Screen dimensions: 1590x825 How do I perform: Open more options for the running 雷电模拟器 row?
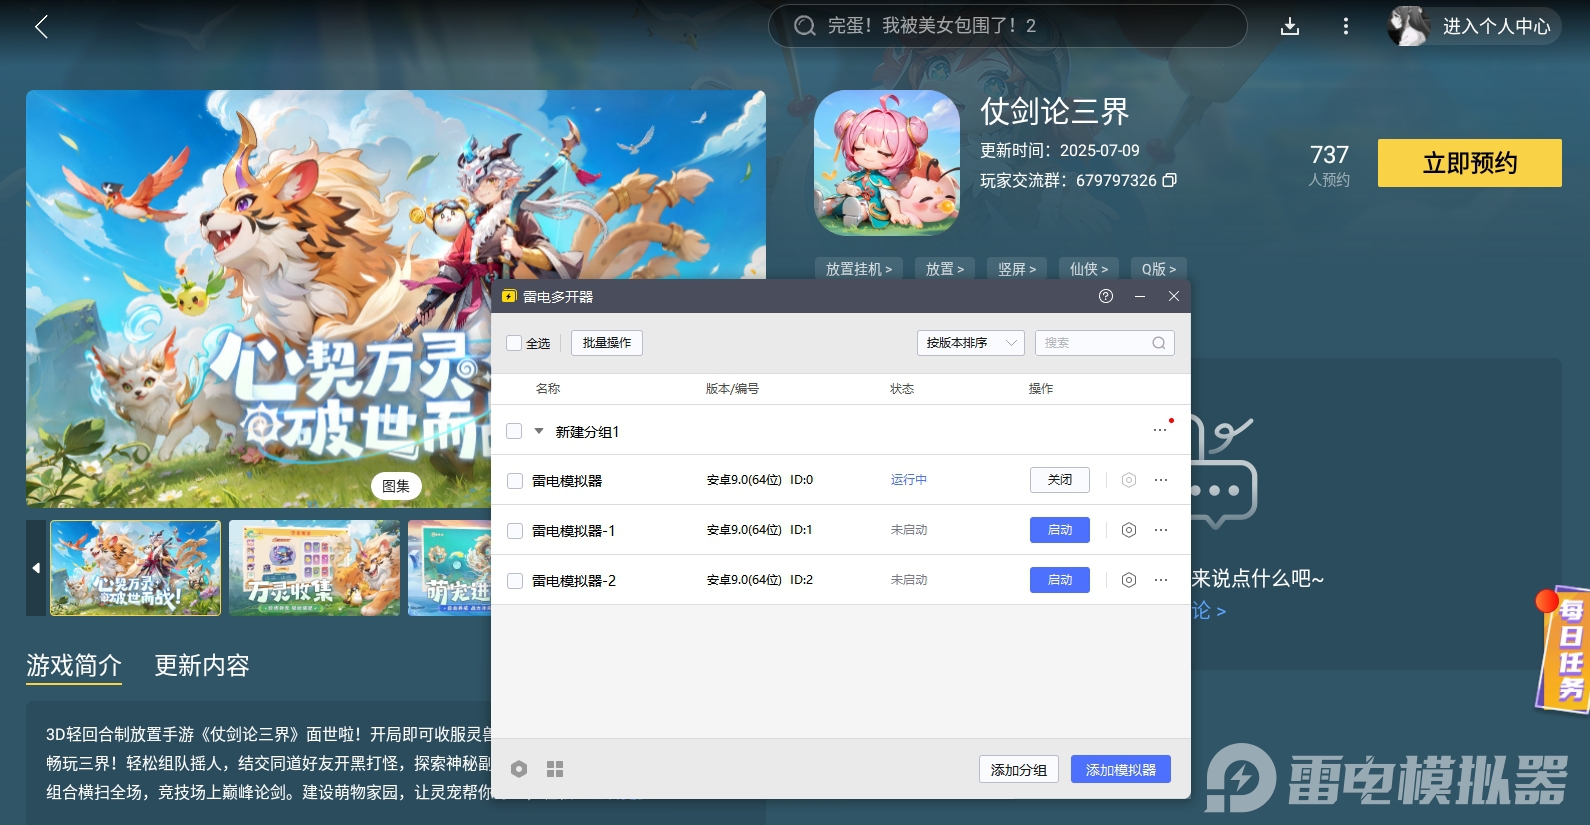(1161, 480)
